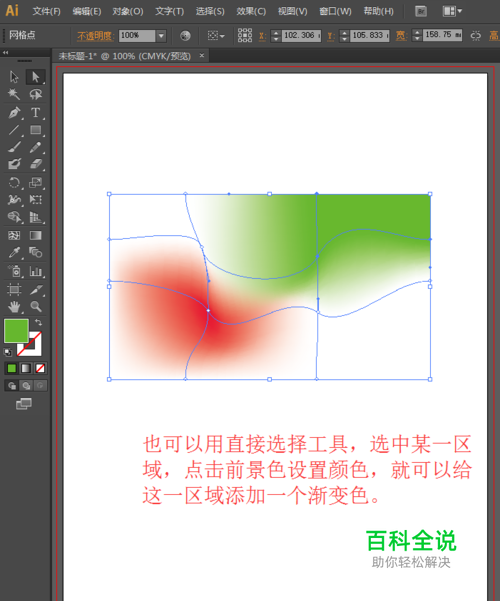This screenshot has width=500, height=601.
Task: Select the Lasso tool
Action: [x=36, y=94]
